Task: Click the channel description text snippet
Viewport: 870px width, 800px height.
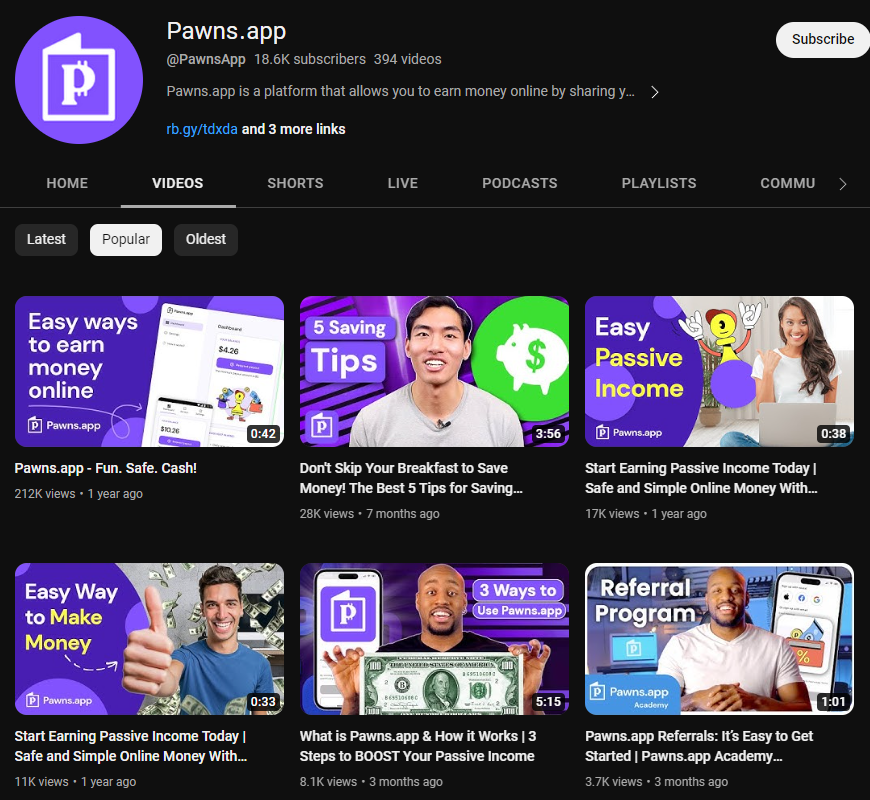Action: coord(401,92)
